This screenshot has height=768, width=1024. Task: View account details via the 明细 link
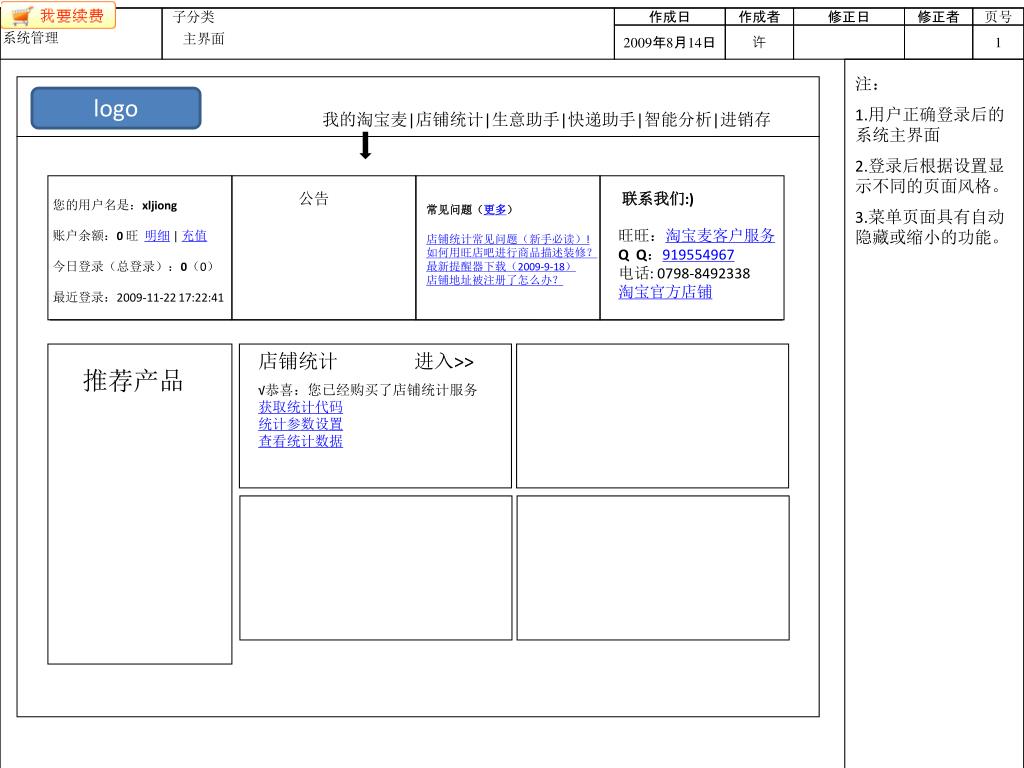coord(157,236)
